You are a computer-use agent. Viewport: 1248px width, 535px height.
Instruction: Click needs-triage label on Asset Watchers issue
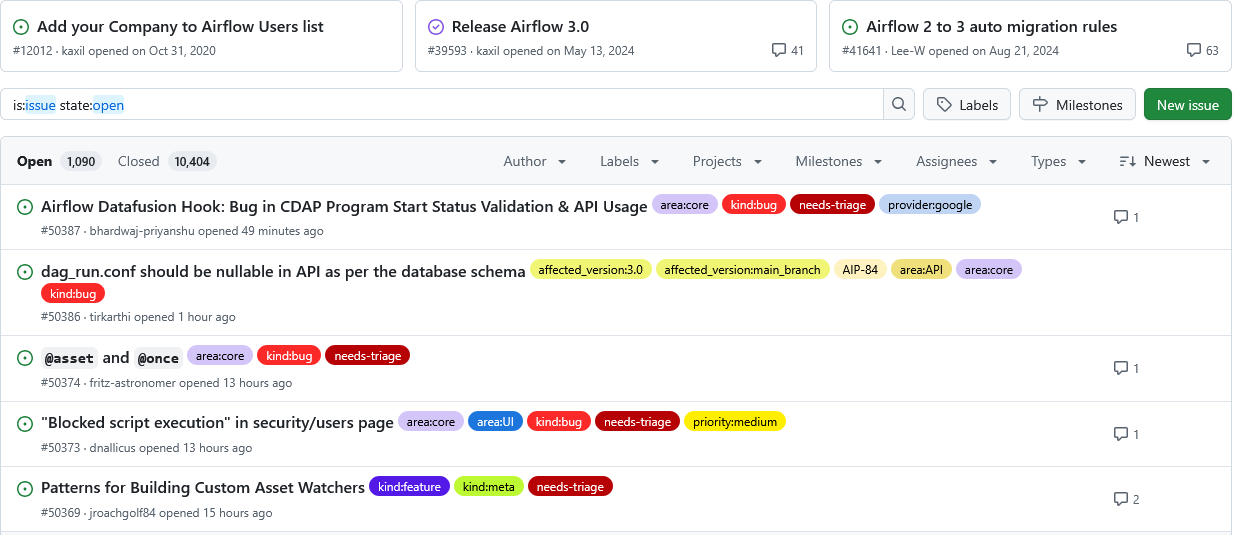point(570,487)
